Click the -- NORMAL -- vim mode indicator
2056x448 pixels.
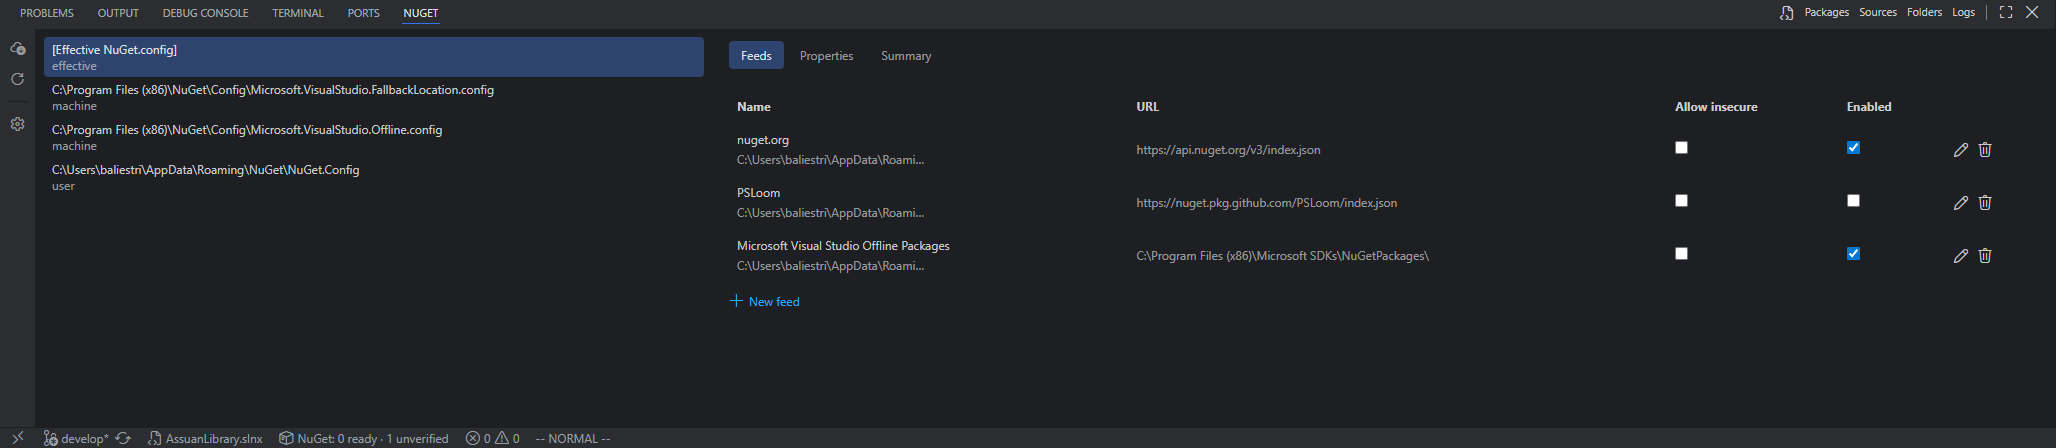click(x=573, y=438)
